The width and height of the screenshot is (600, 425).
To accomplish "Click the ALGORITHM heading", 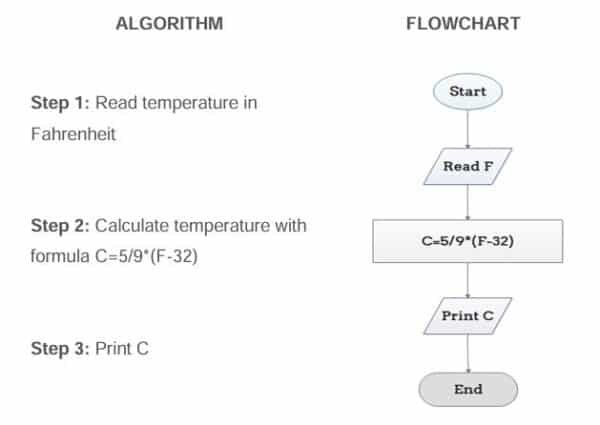I will [x=169, y=22].
